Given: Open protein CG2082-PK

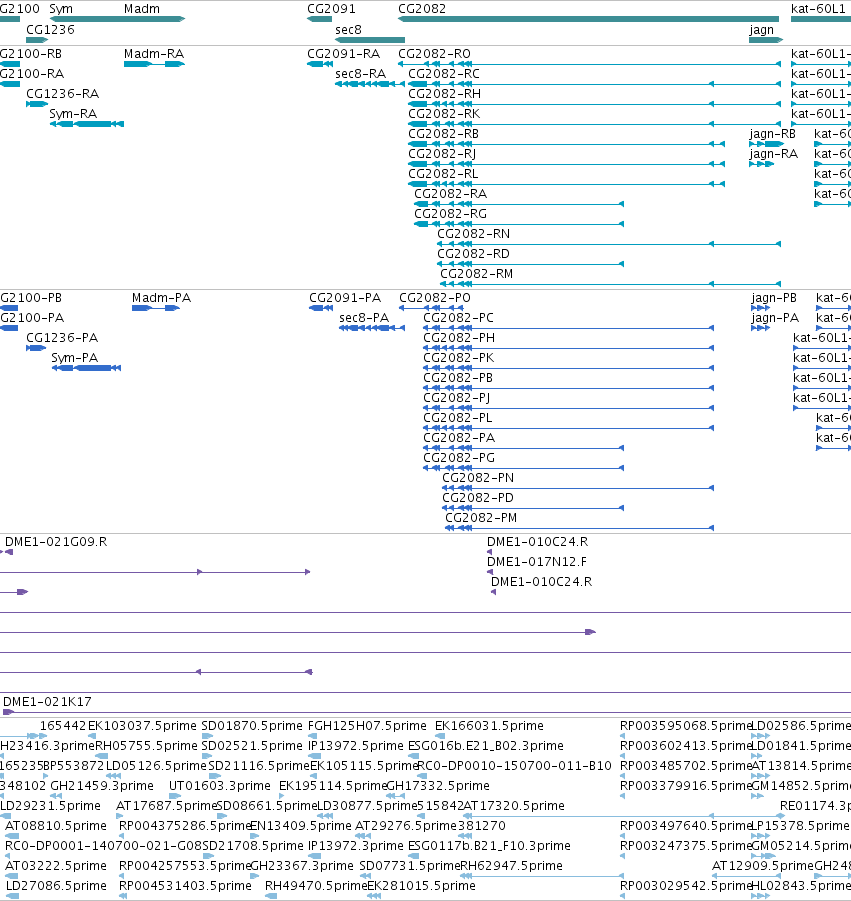Looking at the screenshot, I should tap(459, 358).
